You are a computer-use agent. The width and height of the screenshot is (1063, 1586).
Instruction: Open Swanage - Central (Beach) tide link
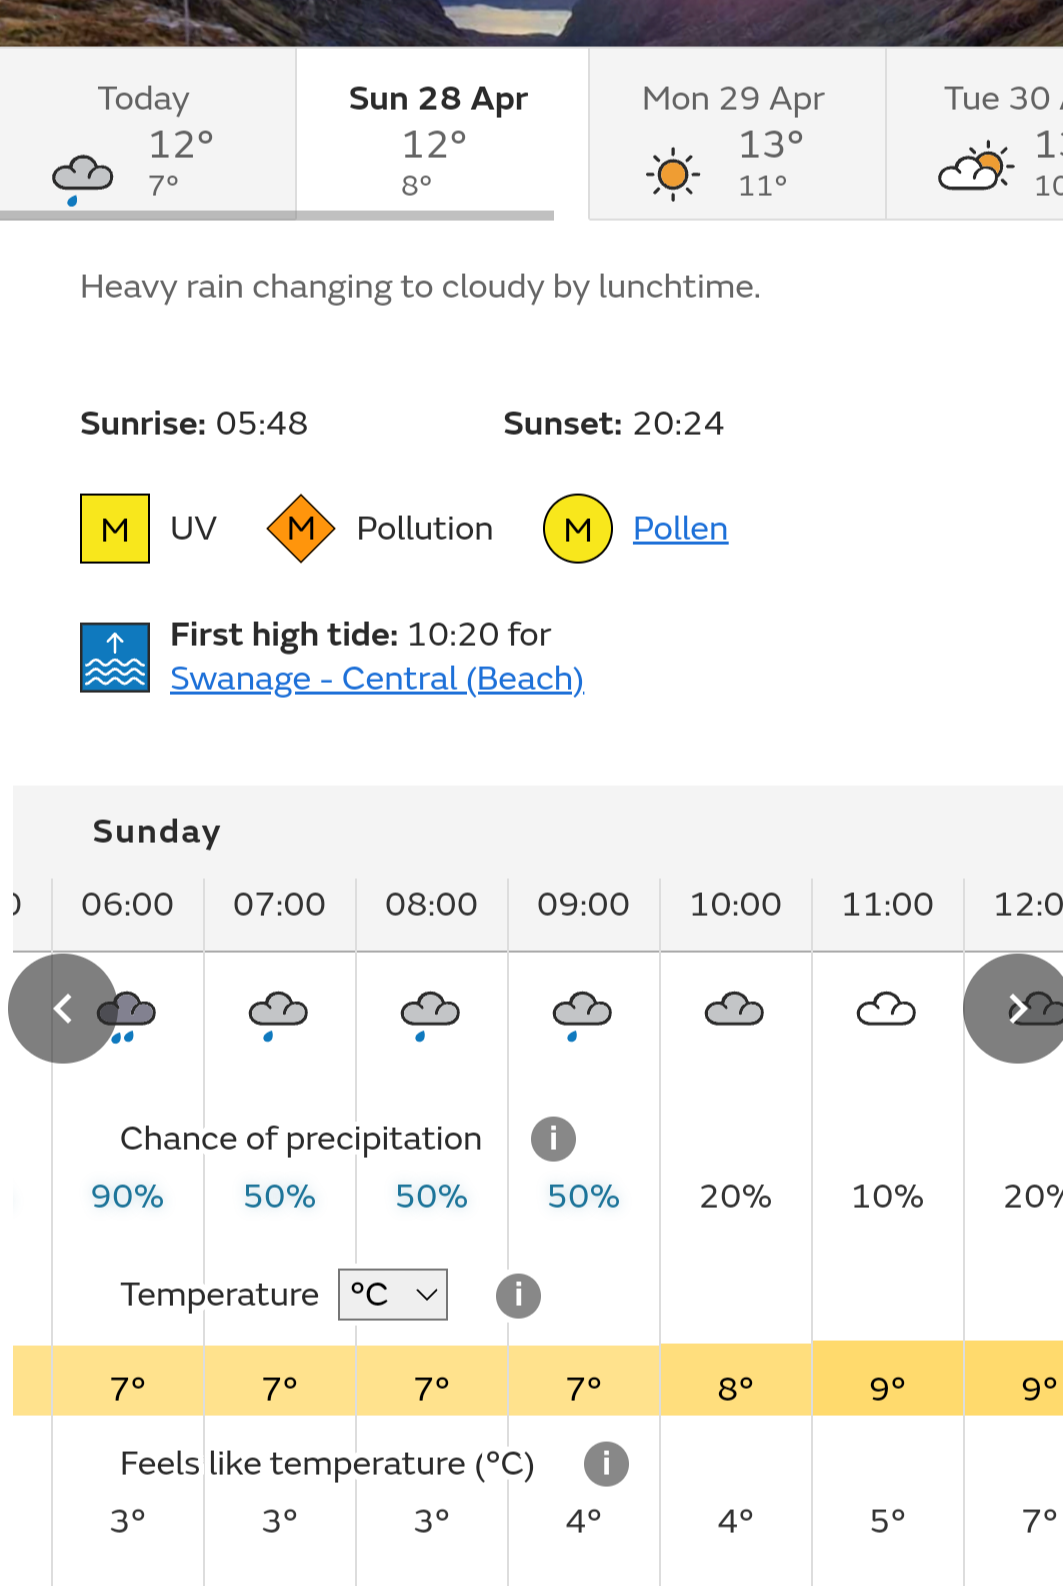pyautogui.click(x=377, y=679)
